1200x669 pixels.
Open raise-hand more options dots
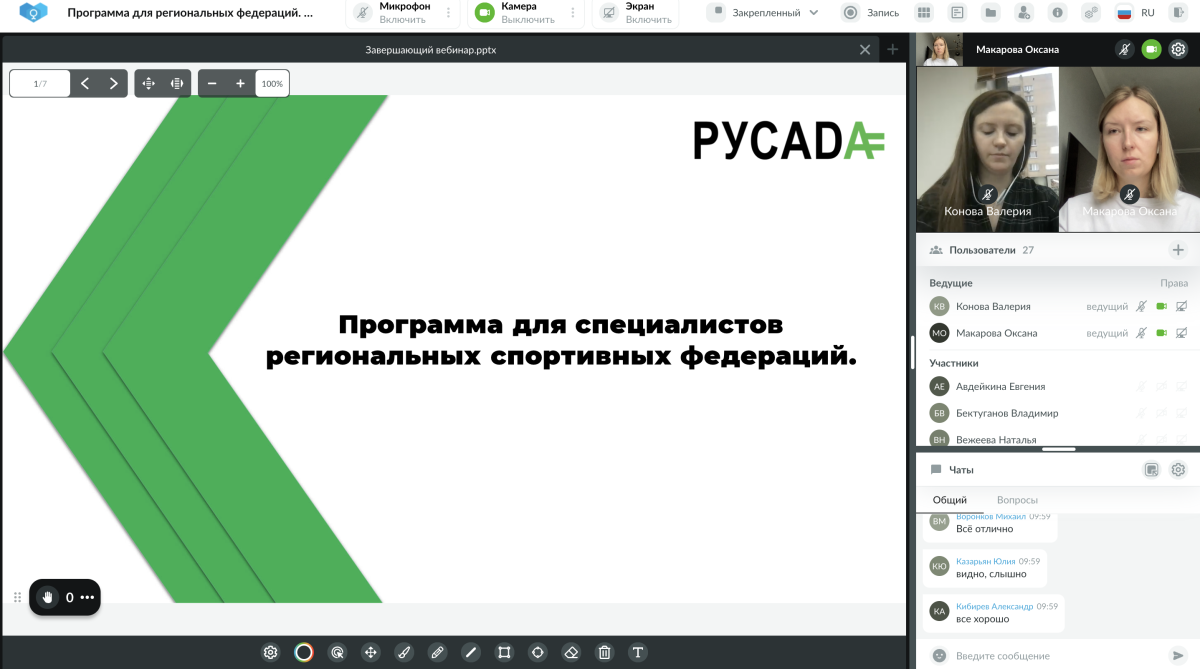tap(87, 597)
